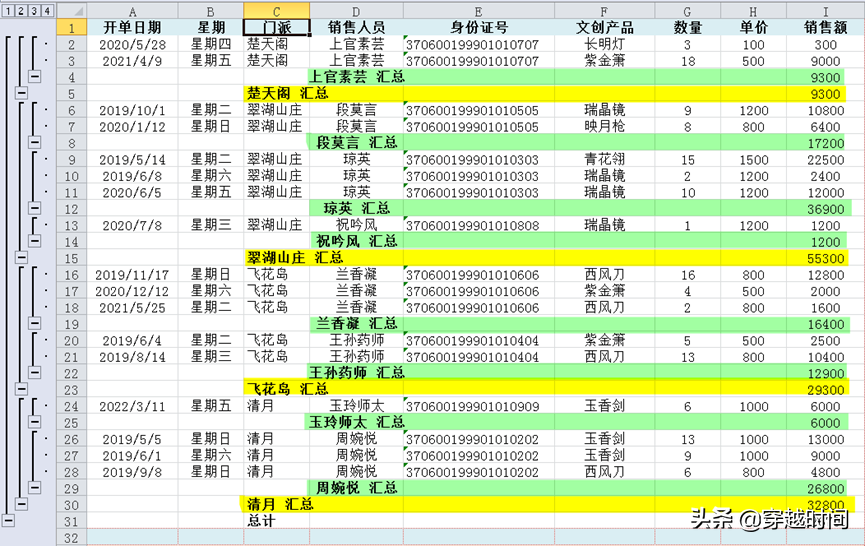Collapse the 楚天阁 汇总 group at row 5
Screen dimensions: 865x546
(22, 93)
